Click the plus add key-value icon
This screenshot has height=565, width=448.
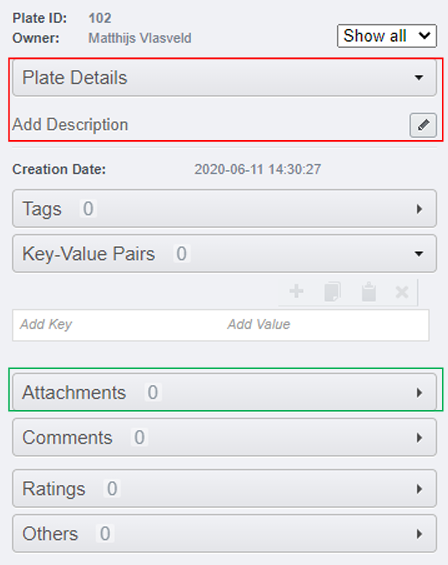(296, 291)
